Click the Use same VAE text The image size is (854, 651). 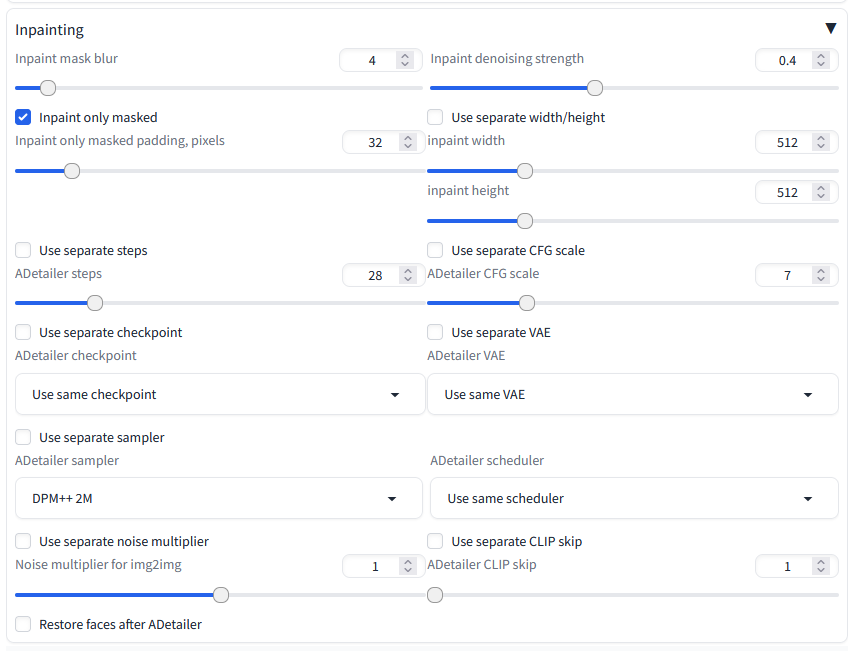tap(485, 394)
